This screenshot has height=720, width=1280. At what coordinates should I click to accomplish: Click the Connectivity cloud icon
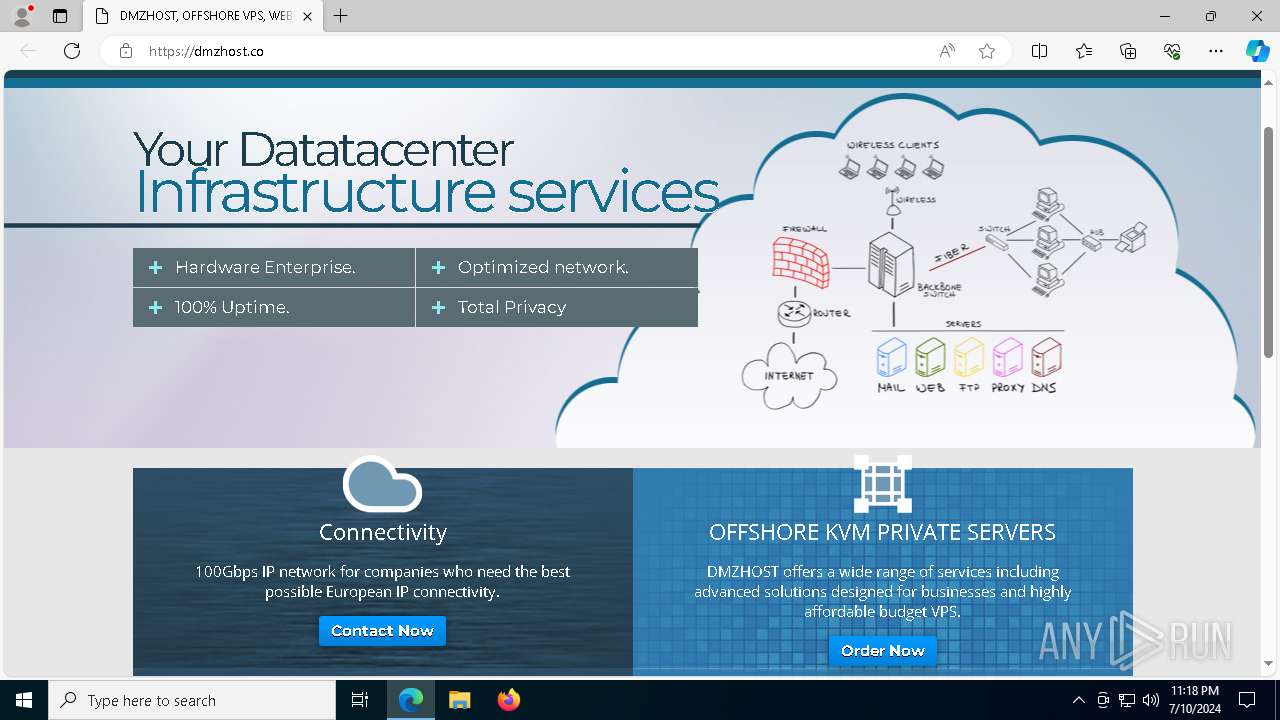(382, 484)
